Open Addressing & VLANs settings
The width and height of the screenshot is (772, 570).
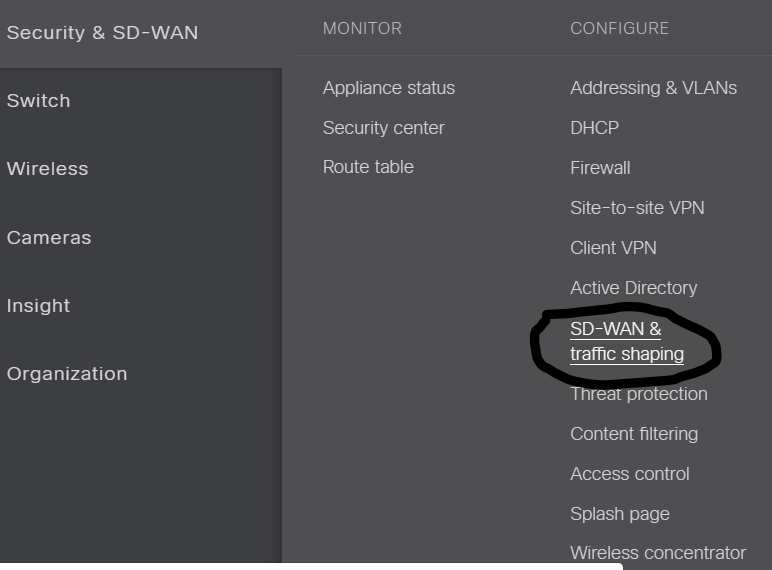653,88
